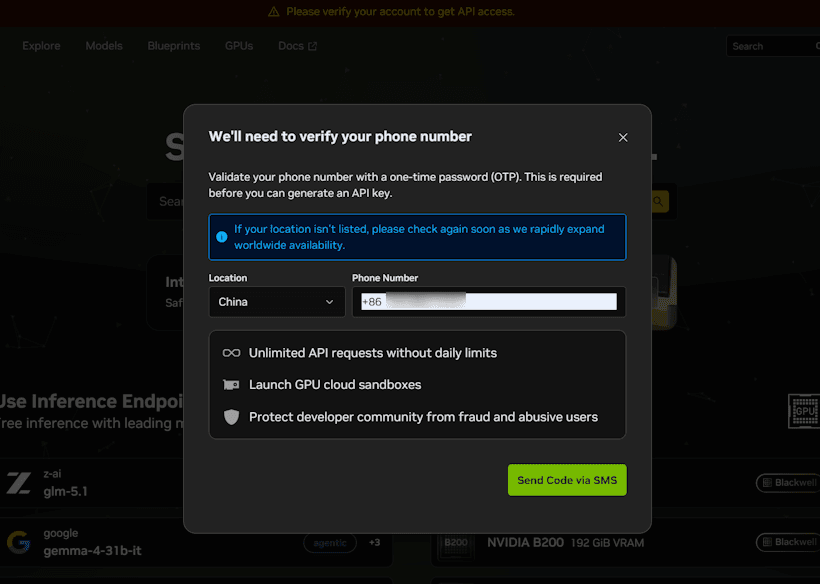Screen dimensions: 820x584
Task: Open the Blueprints section
Action: 172,46
